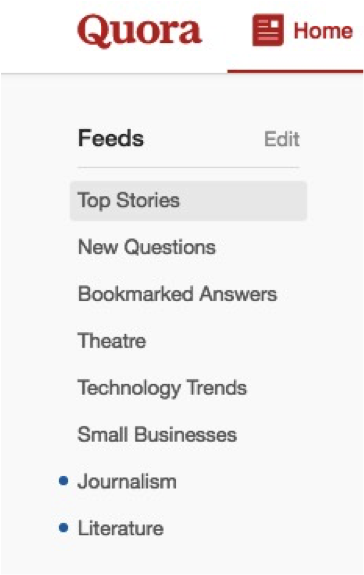Viewport: 364px width, 575px height.
Task: Show the Small Businesses feed
Action: click(157, 435)
